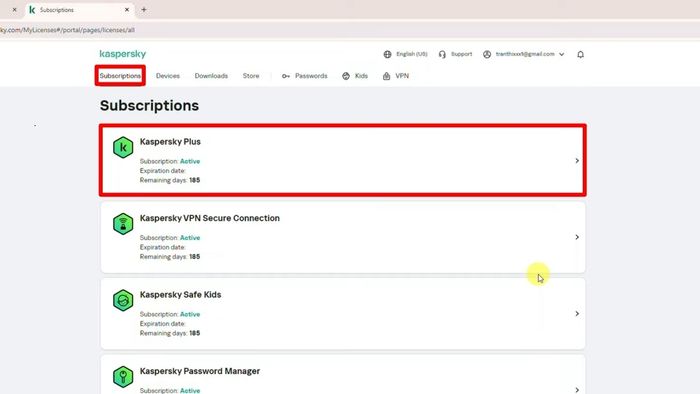Open a new browser tab with plus

144,9
